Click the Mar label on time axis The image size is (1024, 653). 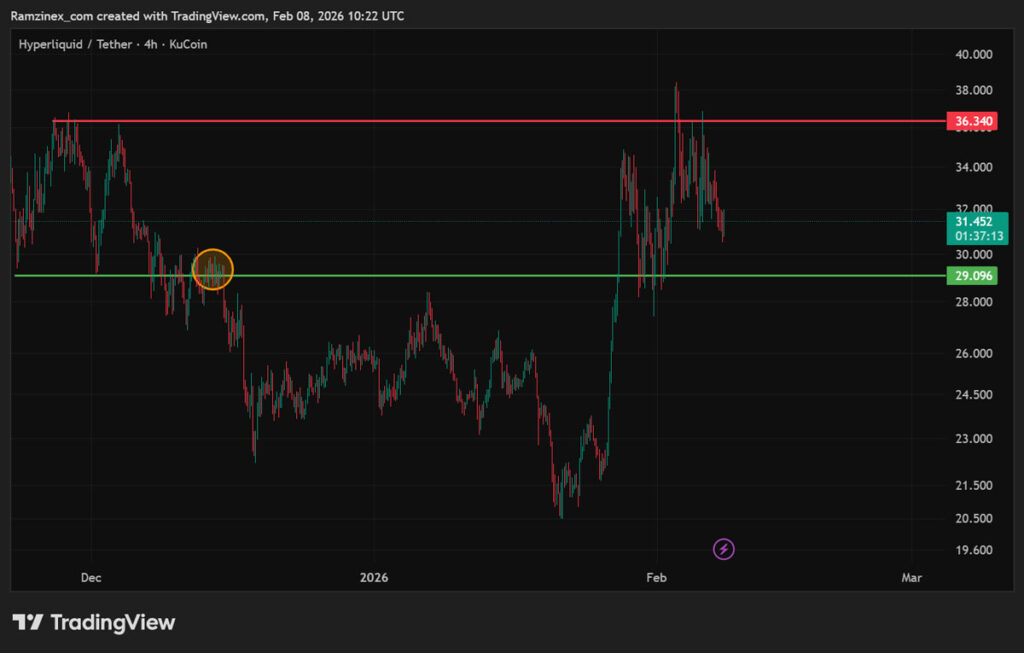click(x=911, y=578)
